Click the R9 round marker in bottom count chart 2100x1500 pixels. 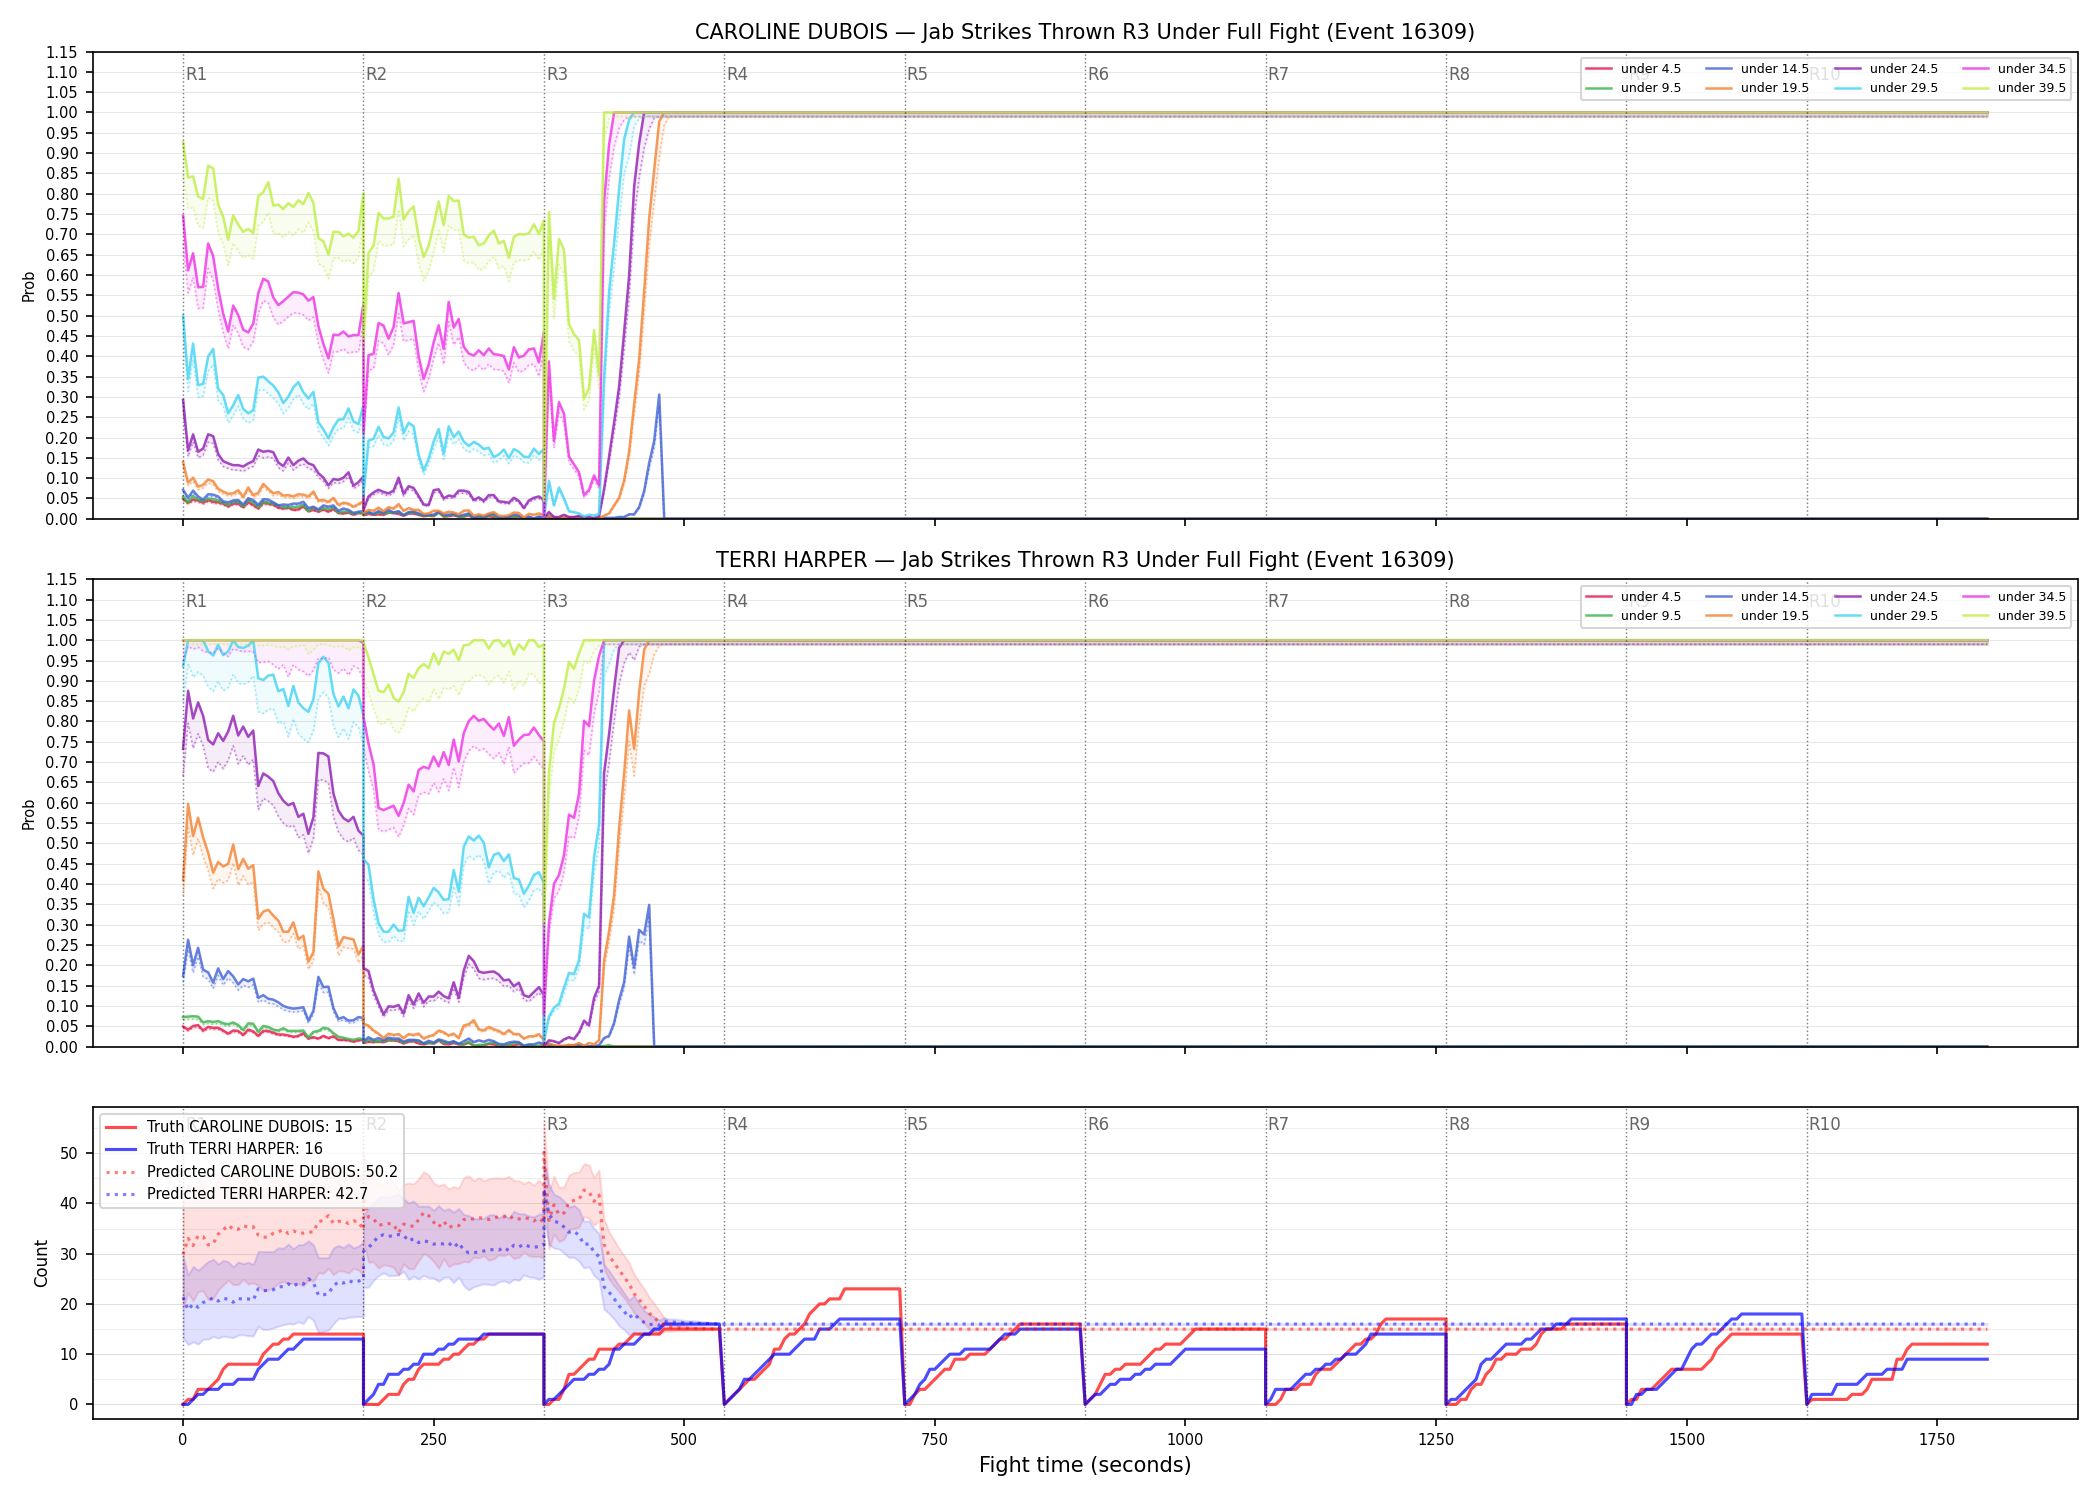pyautogui.click(x=1639, y=1124)
